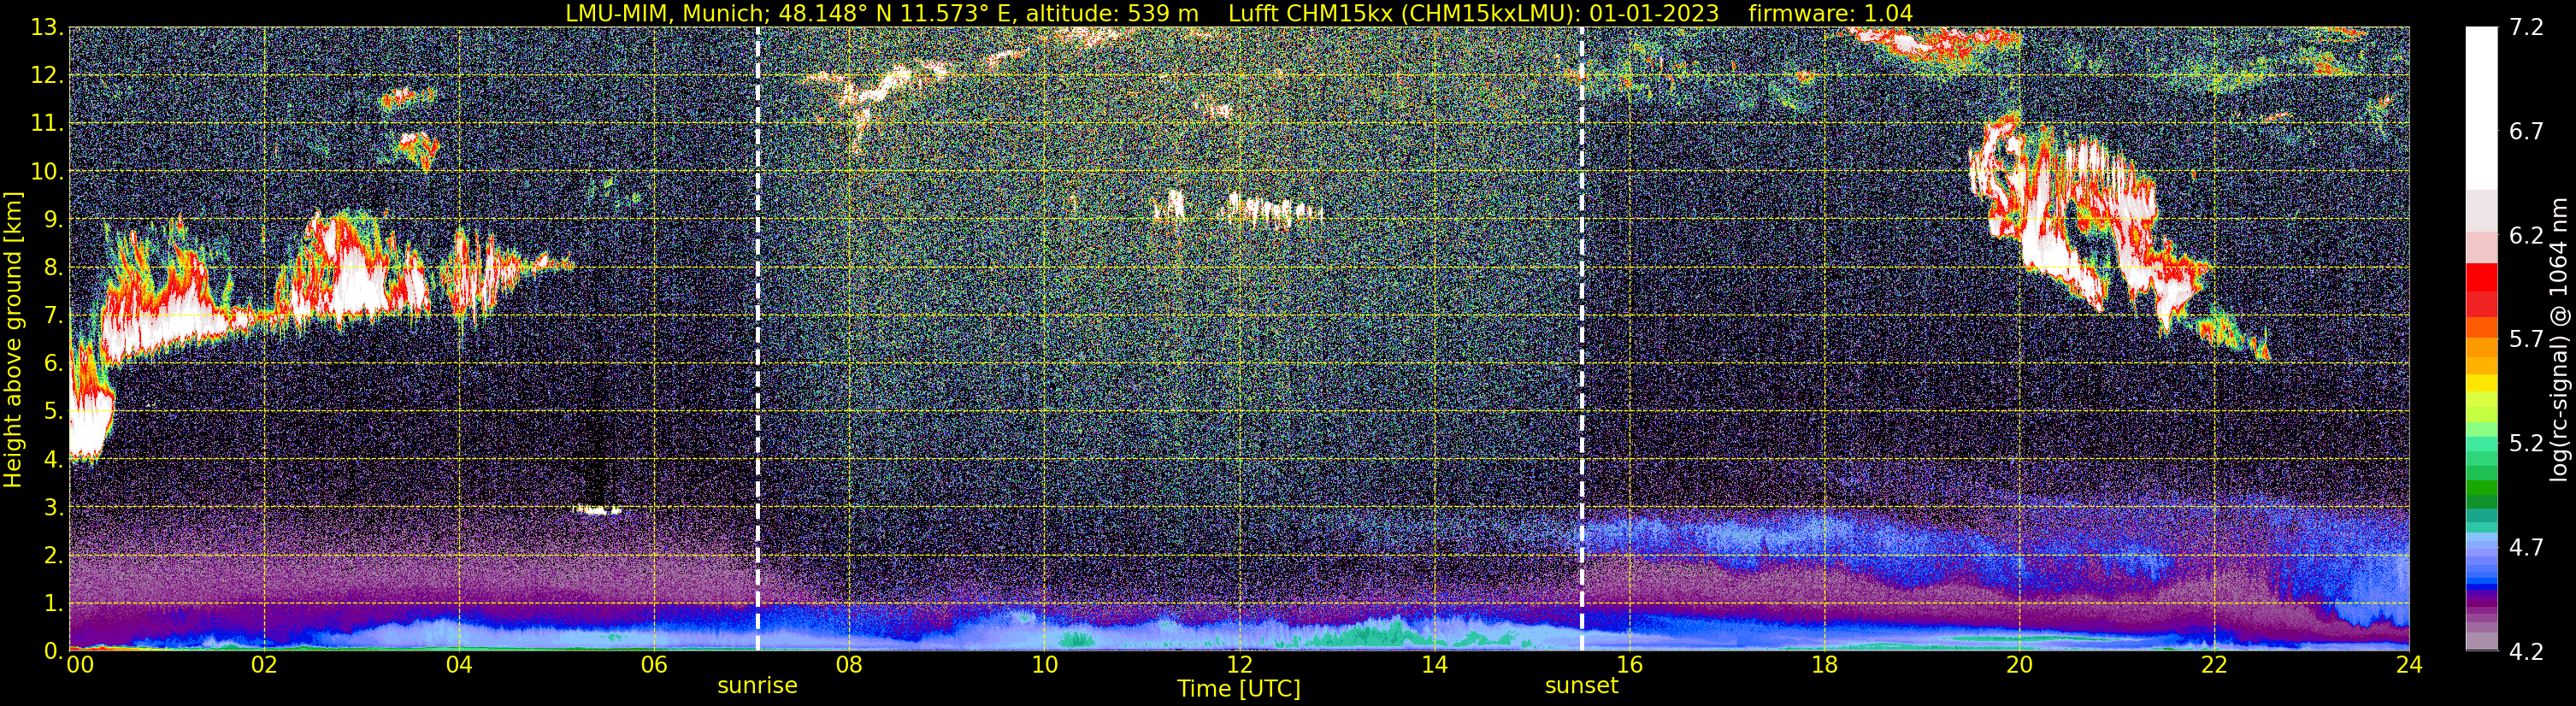Click the '20' tick on the time axis
Screen dimensions: 2576x706
tap(2019, 665)
